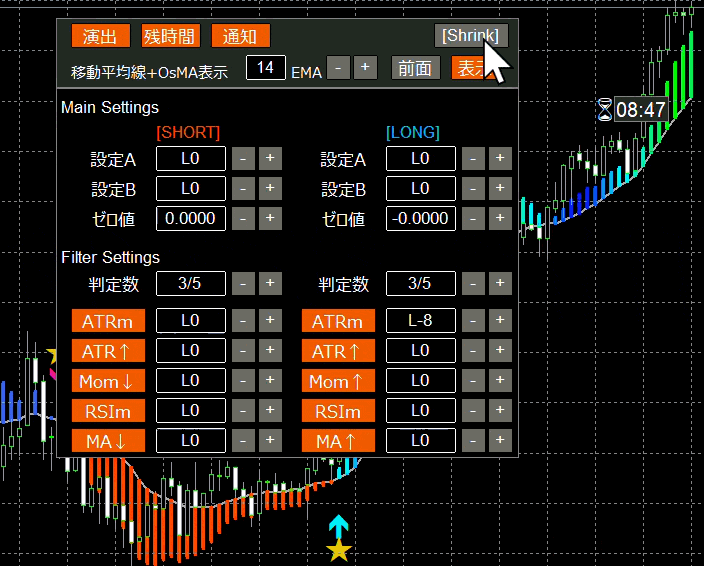
Task: Toggle the SHORT ATRm filter button
Action: point(108,321)
